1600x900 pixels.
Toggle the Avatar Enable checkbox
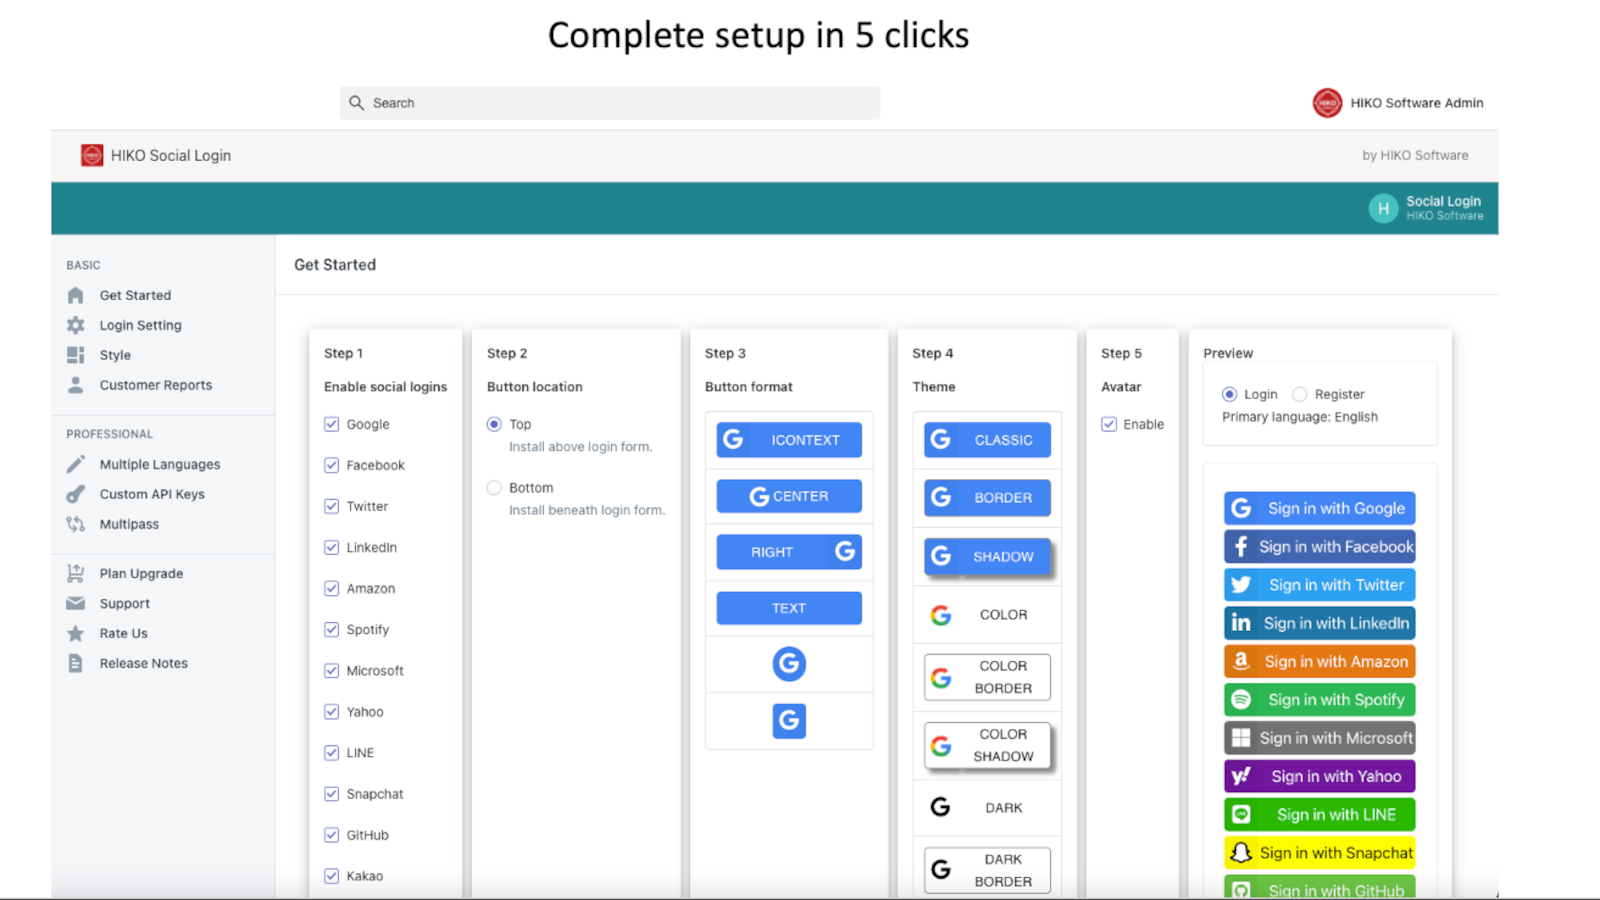coord(1109,424)
